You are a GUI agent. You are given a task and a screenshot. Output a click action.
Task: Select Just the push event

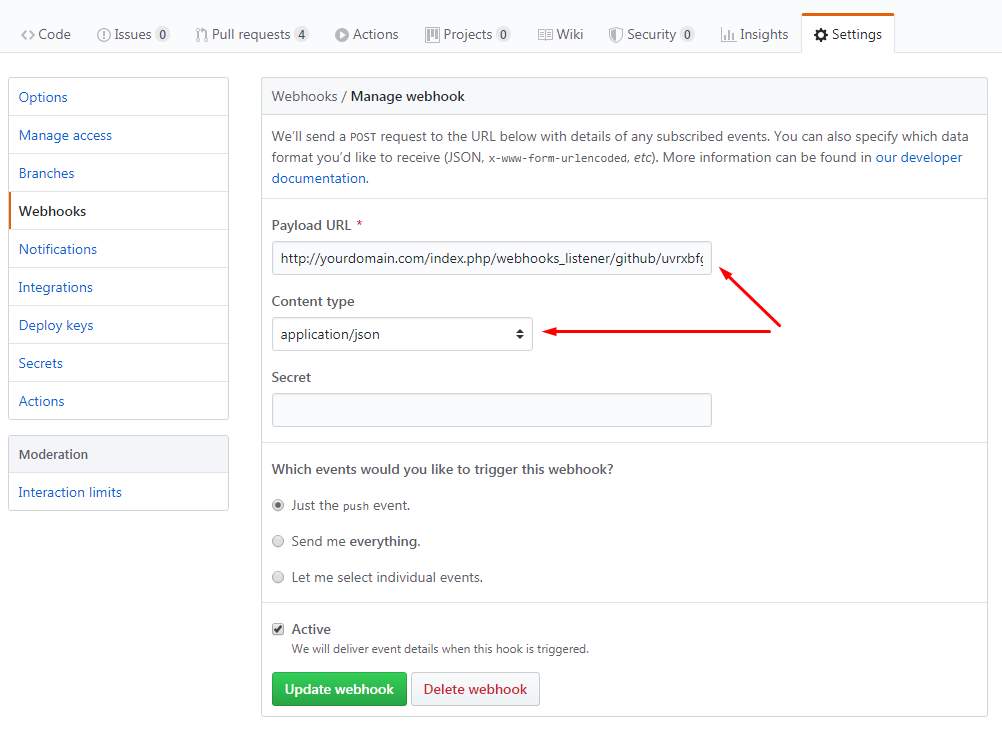(x=277, y=505)
